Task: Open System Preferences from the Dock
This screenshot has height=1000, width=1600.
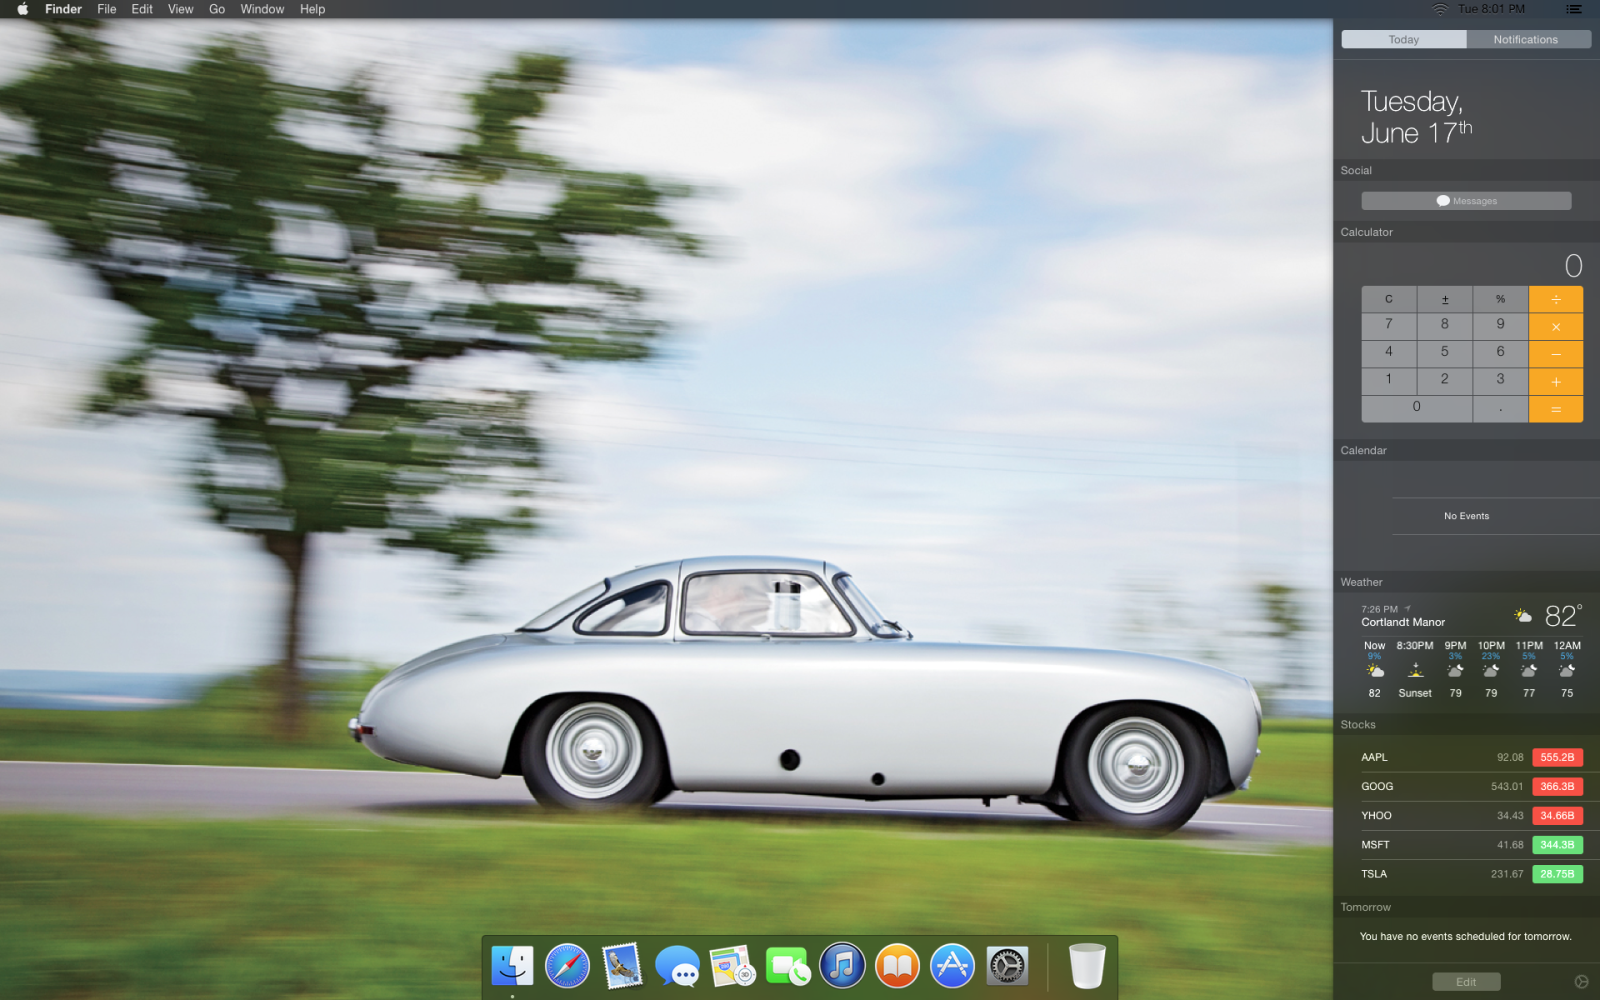Action: pos(1007,966)
